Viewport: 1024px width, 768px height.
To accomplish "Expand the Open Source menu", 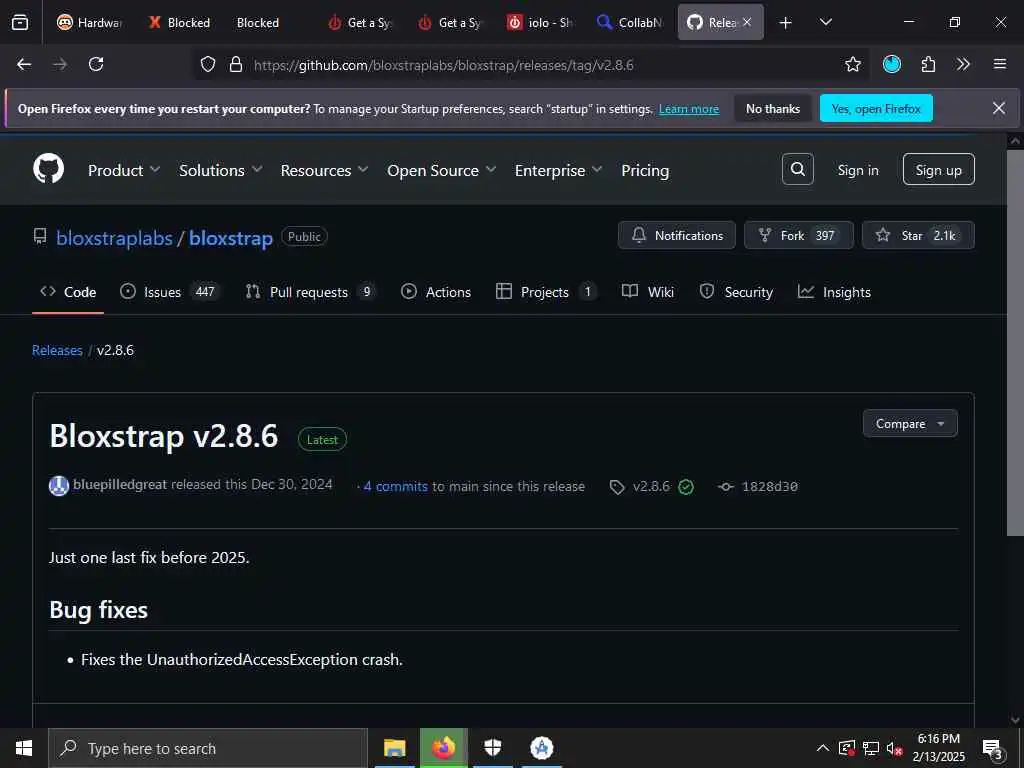I will (441, 170).
